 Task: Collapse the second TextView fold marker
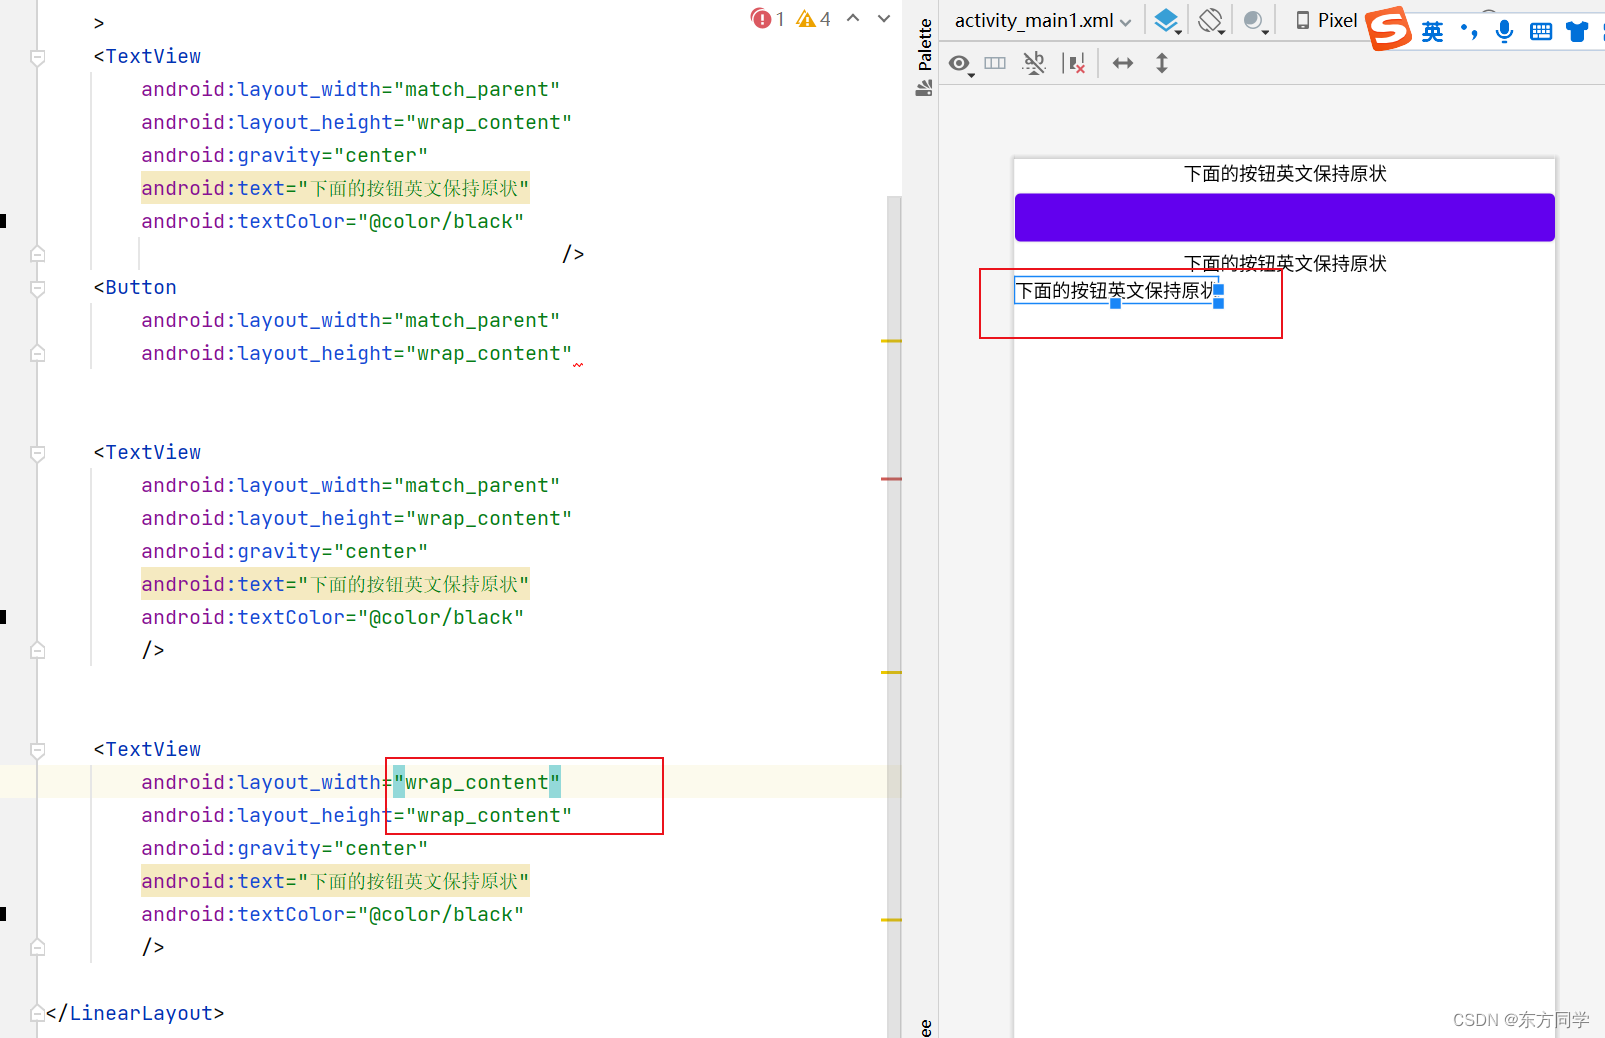point(37,453)
